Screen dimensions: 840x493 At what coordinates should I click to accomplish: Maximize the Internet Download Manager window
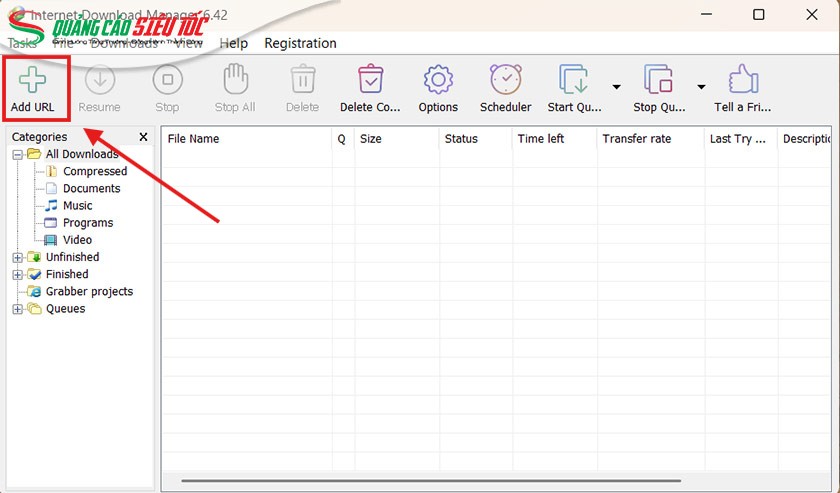point(759,14)
